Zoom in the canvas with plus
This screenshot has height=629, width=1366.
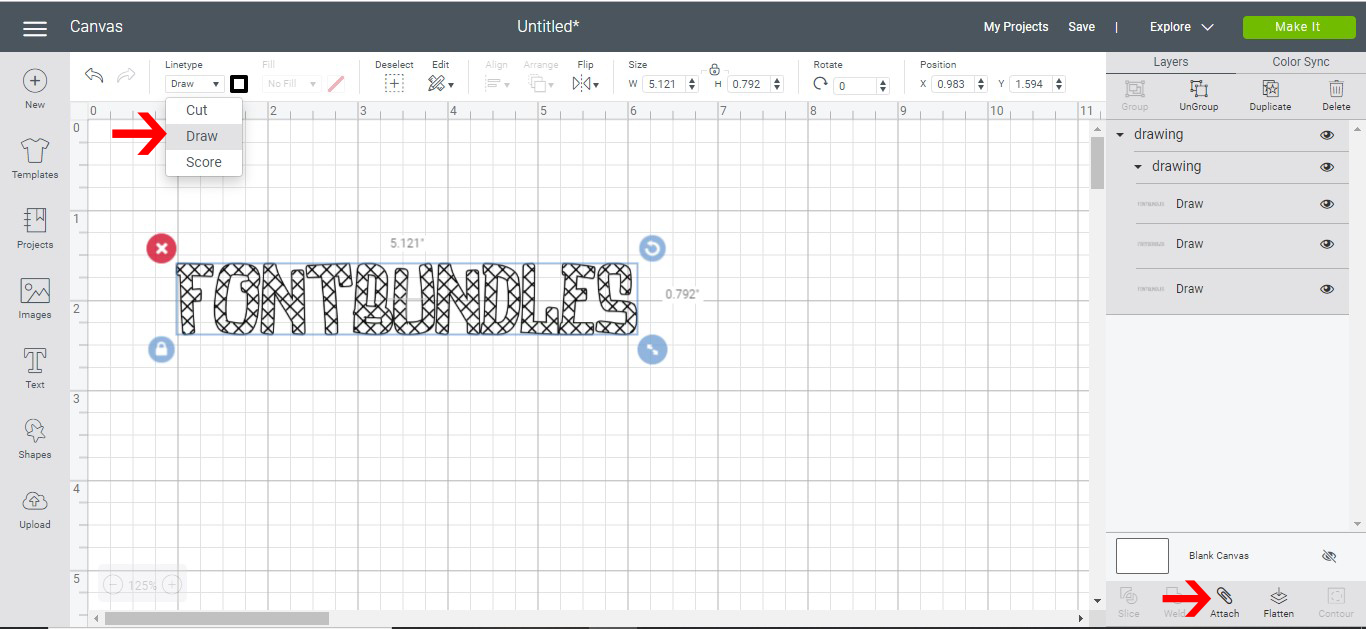172,585
